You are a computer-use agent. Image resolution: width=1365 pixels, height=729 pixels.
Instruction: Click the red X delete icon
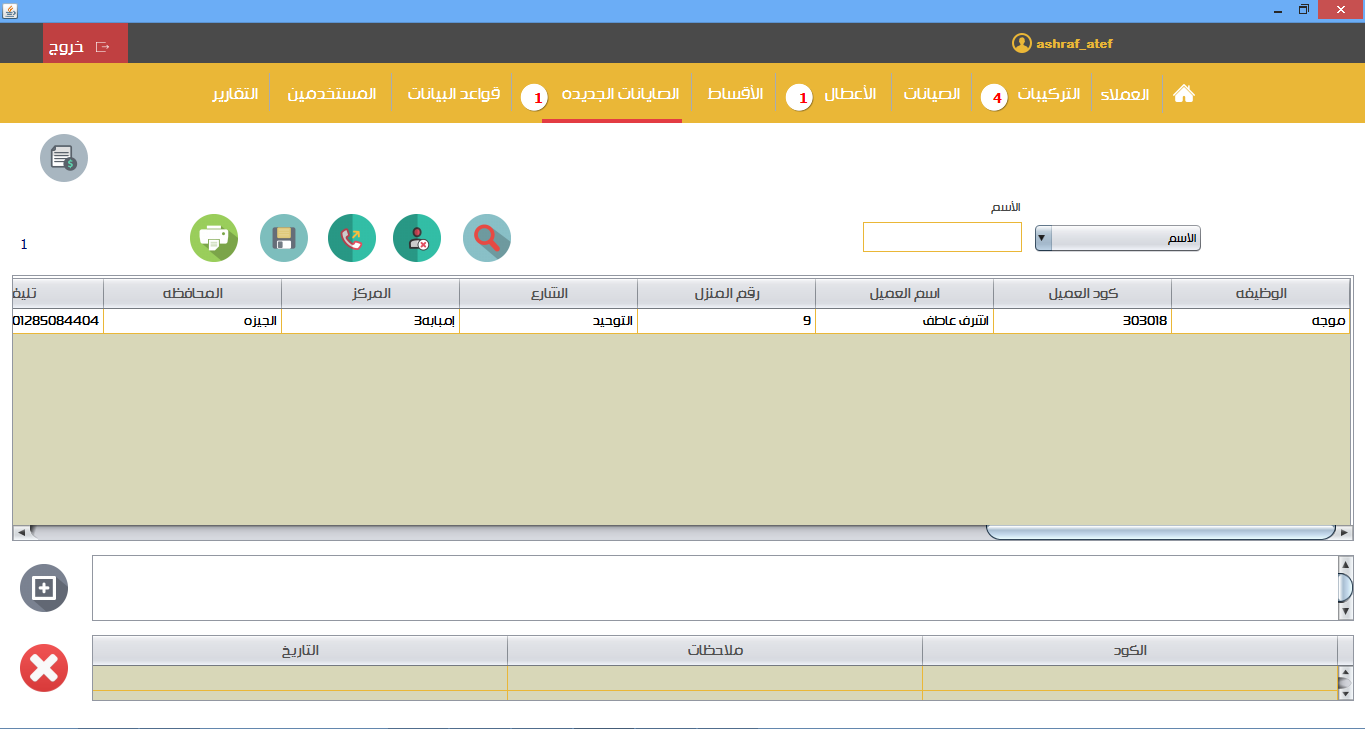[x=44, y=668]
